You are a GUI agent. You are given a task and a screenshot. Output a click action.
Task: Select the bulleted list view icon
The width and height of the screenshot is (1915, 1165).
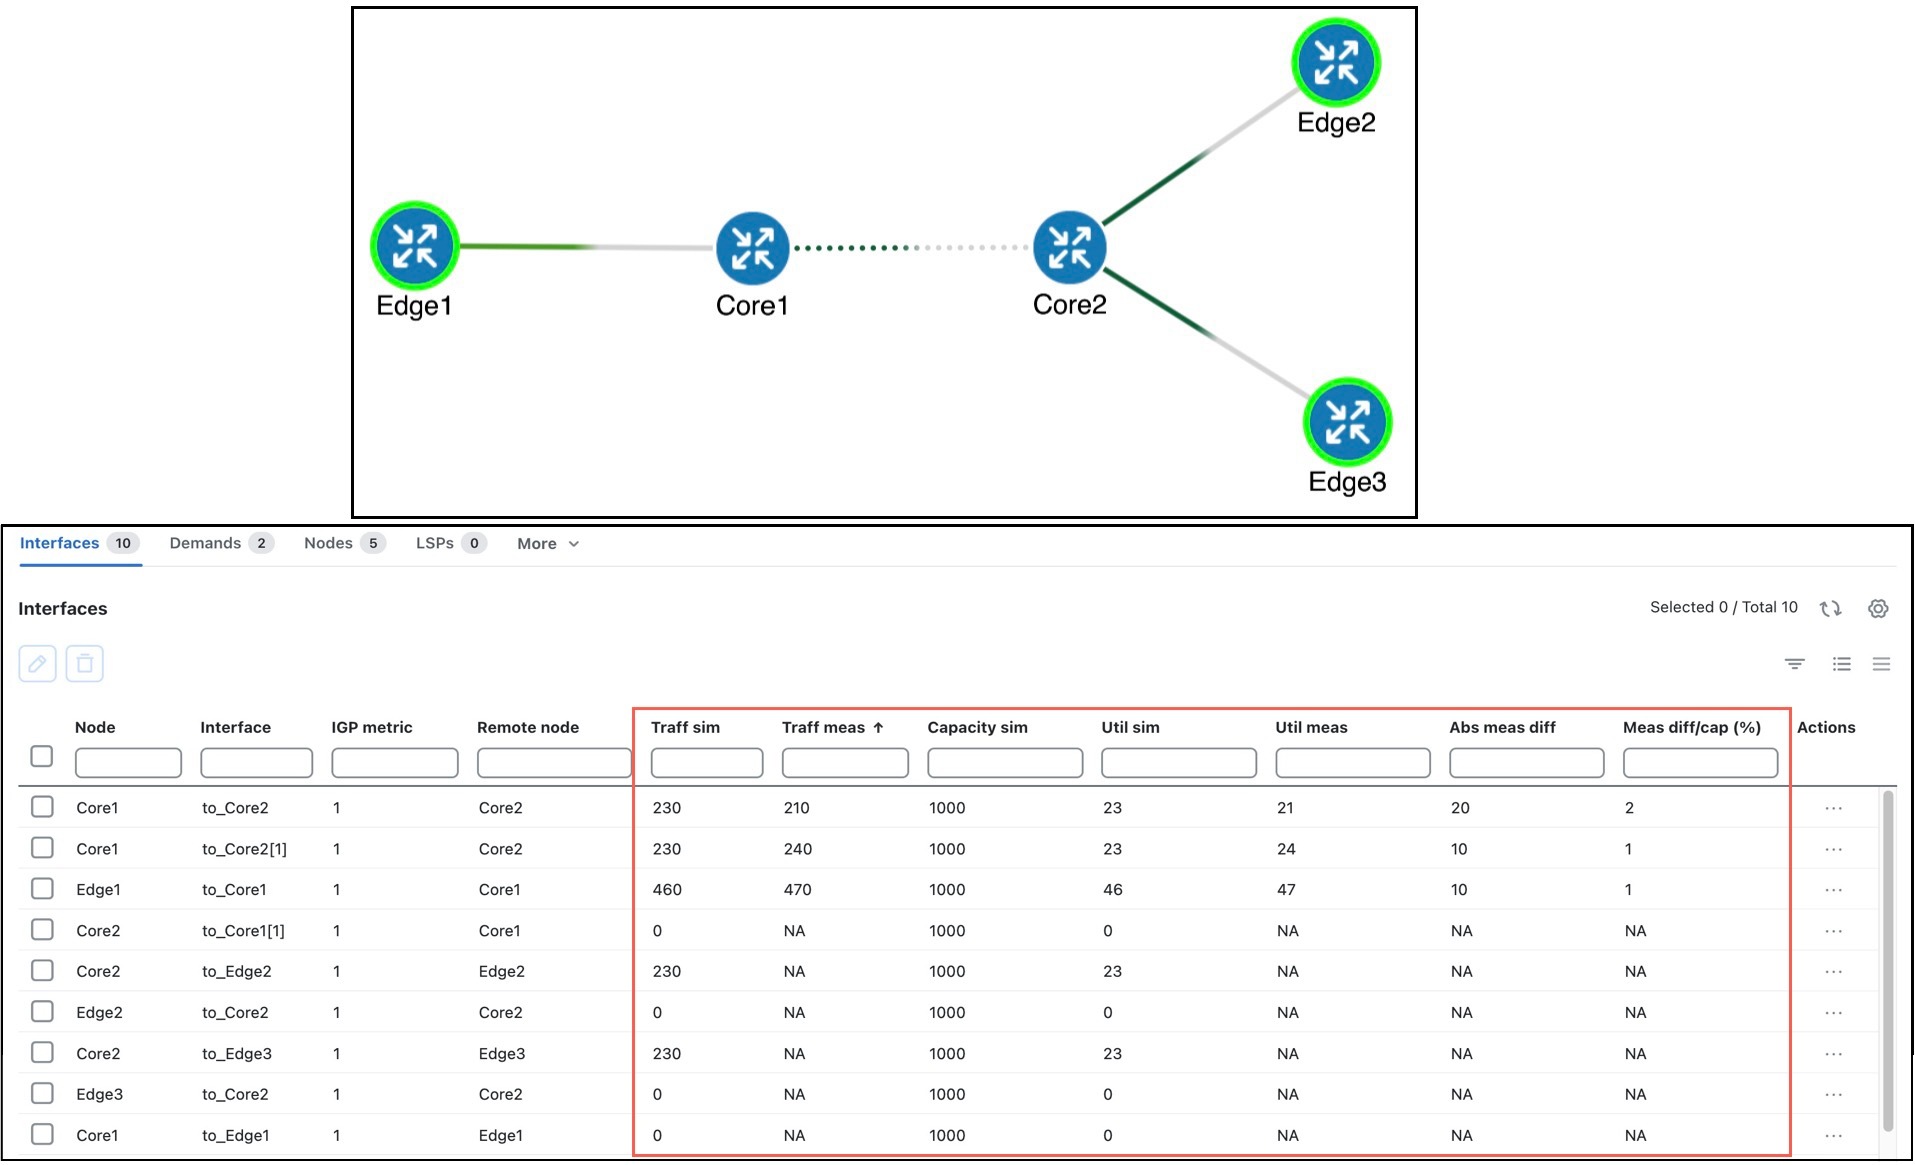point(1840,663)
